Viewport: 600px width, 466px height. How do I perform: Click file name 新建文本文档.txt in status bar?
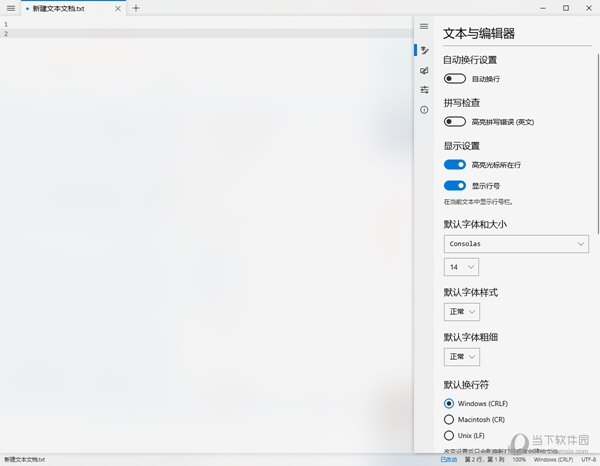(24, 459)
